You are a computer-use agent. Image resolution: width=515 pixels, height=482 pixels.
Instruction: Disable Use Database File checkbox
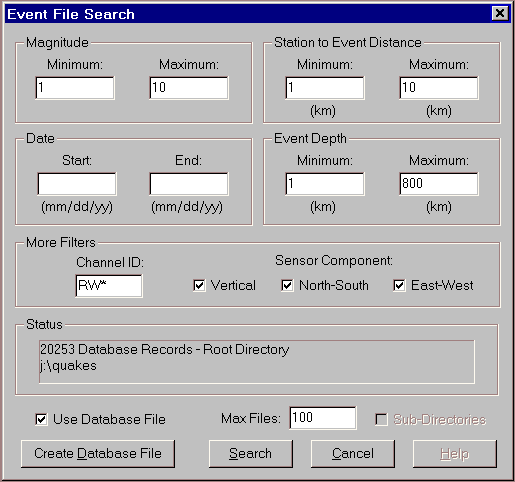tap(41, 419)
